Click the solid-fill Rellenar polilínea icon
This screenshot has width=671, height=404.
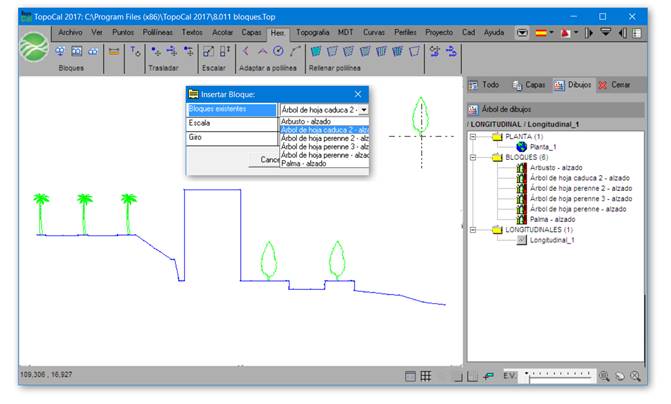pyautogui.click(x=316, y=51)
